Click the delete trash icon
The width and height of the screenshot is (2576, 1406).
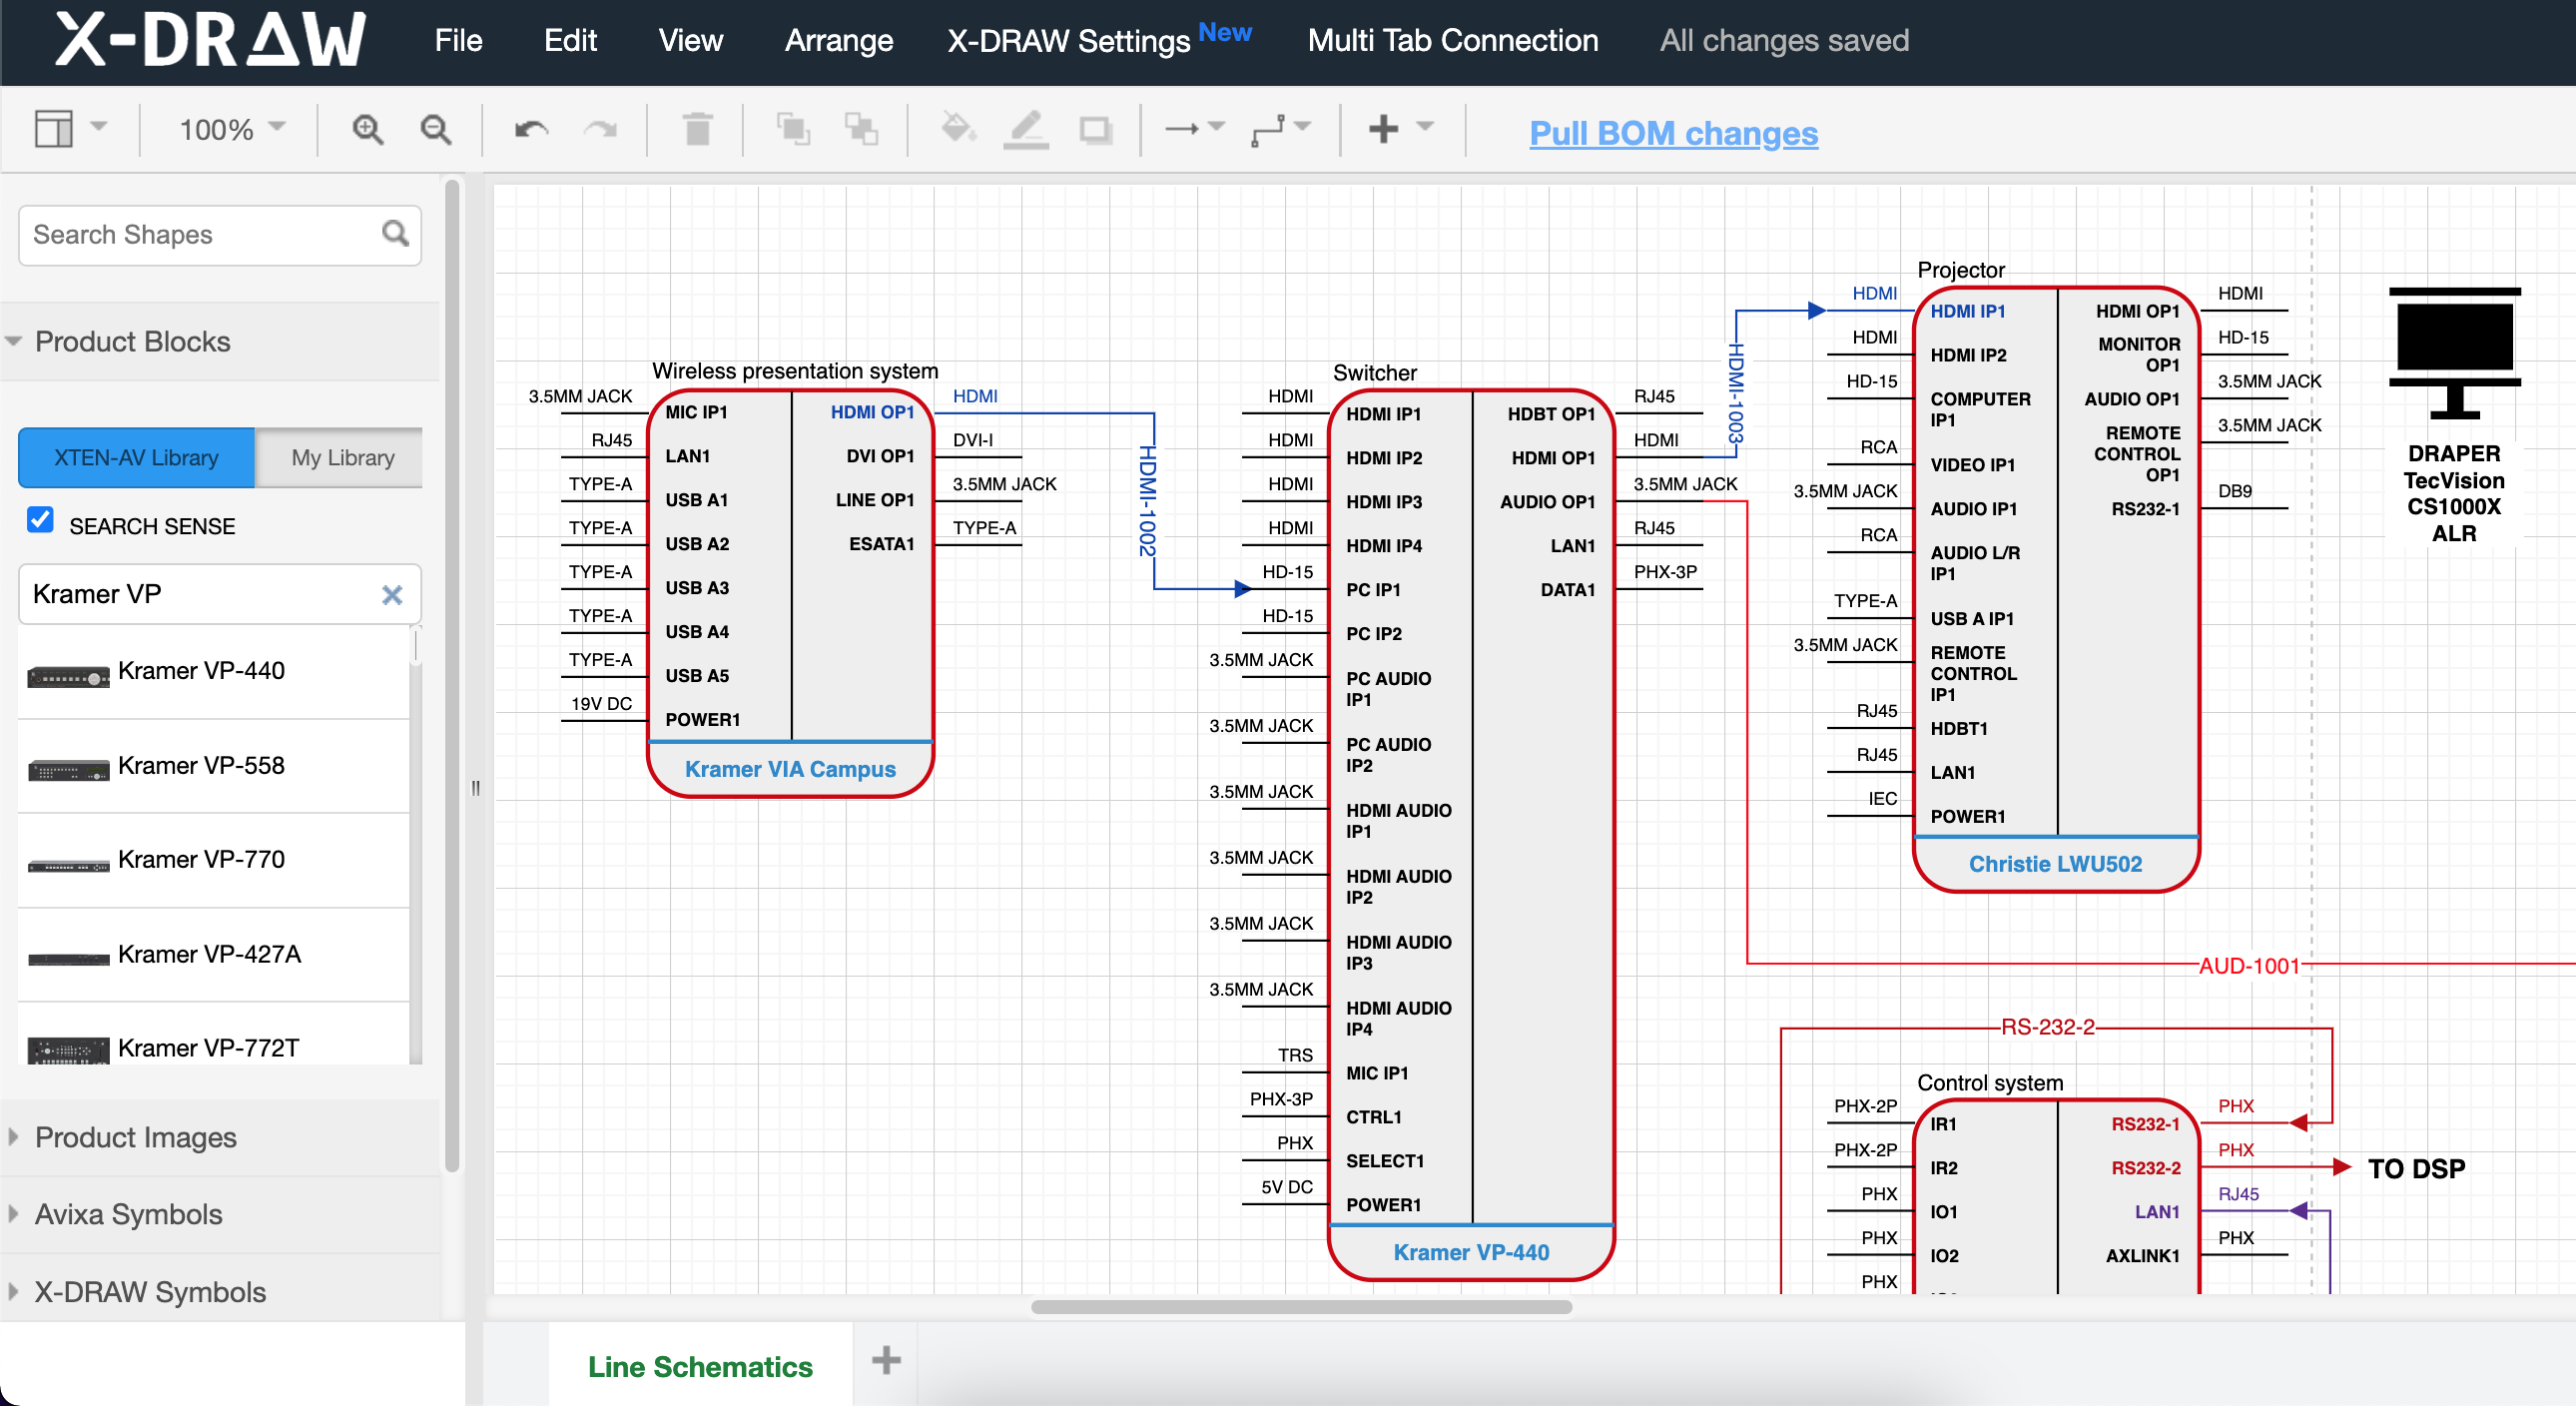[697, 130]
